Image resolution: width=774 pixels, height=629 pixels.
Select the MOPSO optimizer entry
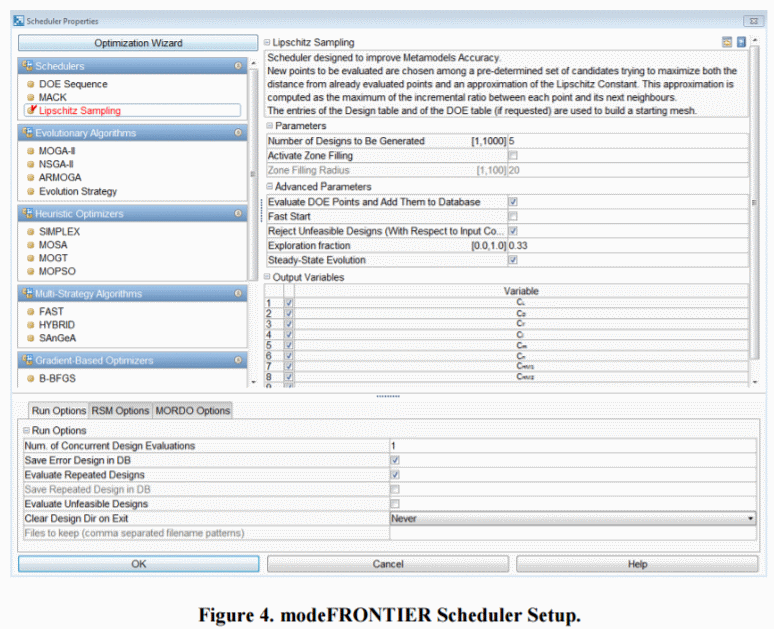pos(57,272)
